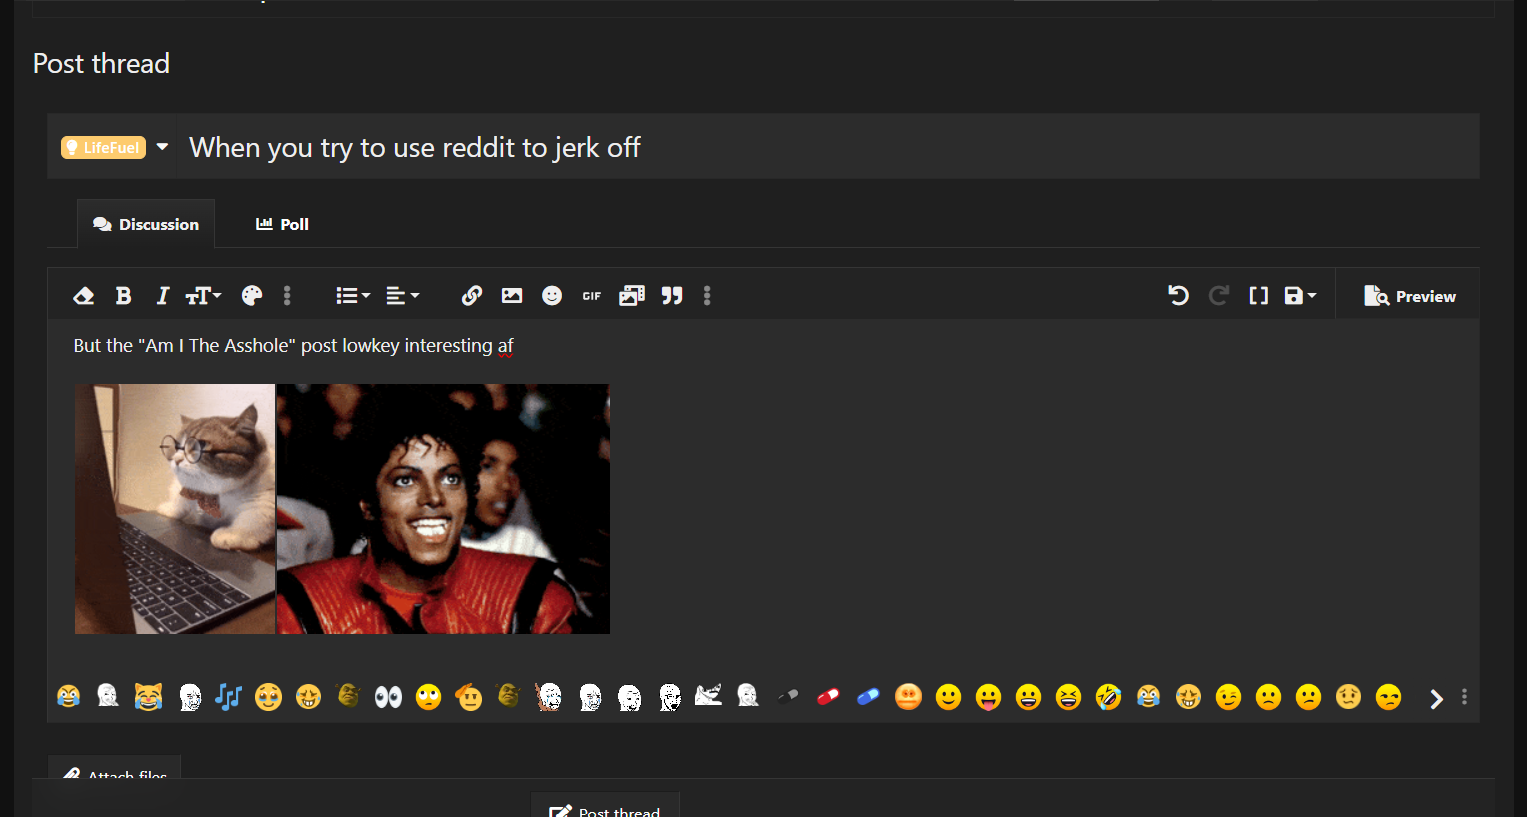Insert the blue pill emoji

868,697
